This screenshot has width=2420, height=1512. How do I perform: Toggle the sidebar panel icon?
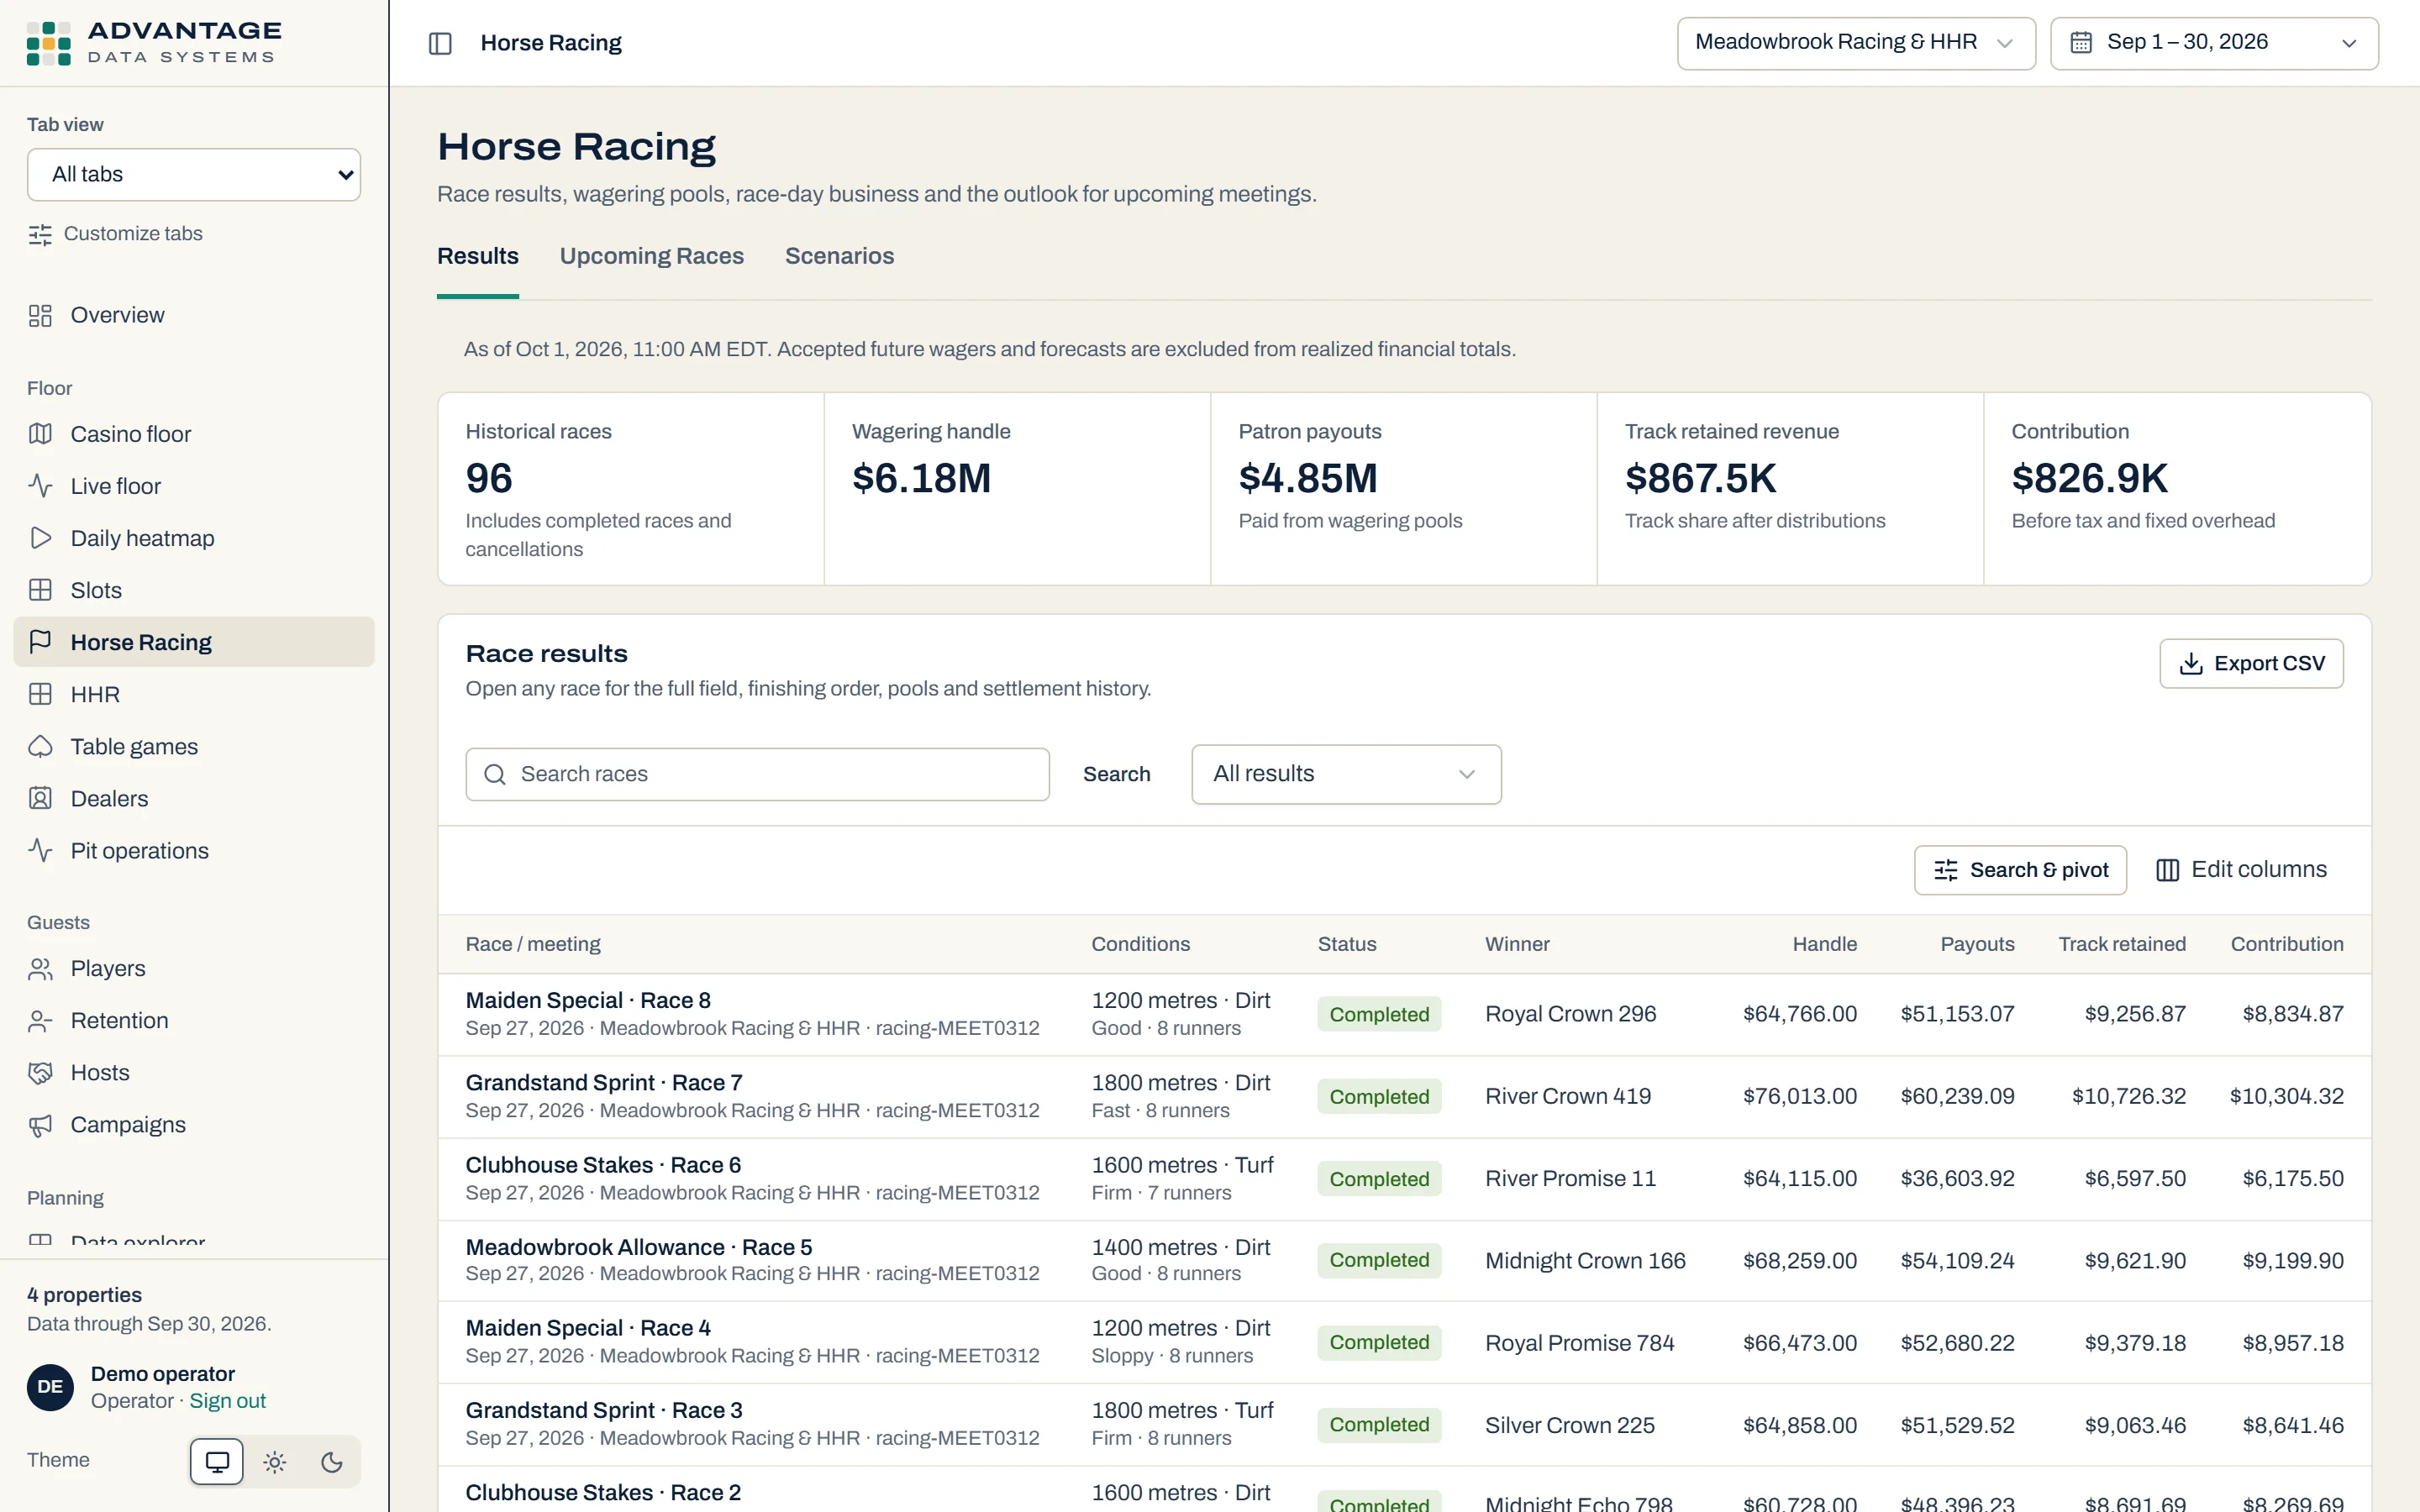440,43
